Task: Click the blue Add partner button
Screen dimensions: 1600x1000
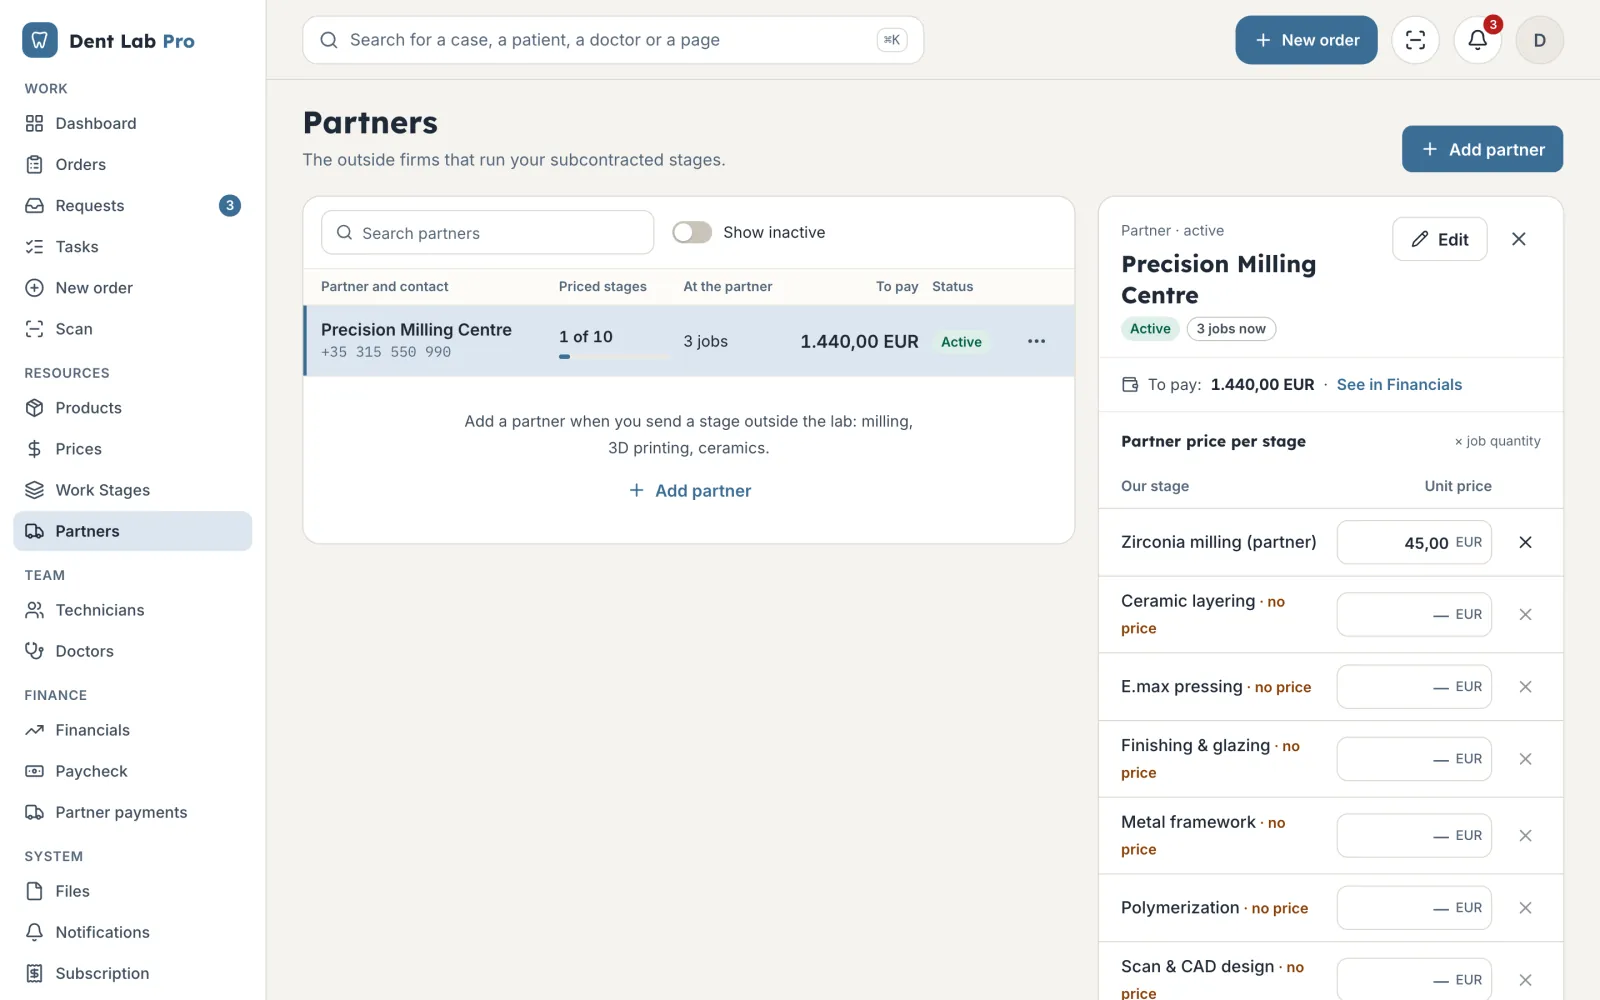Action: pos(1482,149)
